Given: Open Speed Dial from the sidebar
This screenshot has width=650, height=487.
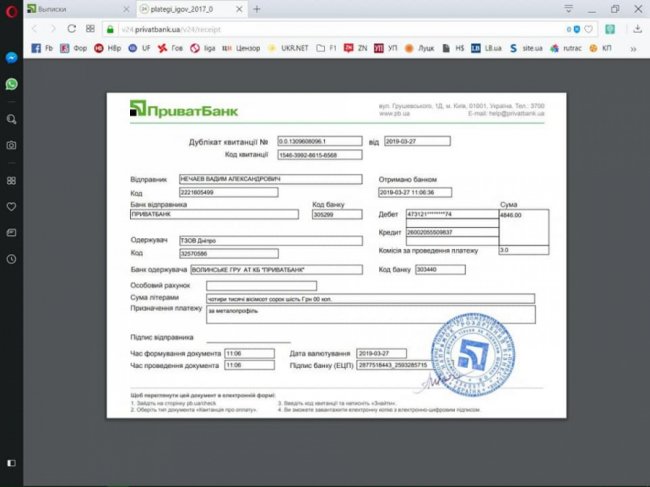Looking at the screenshot, I should tap(11, 181).
